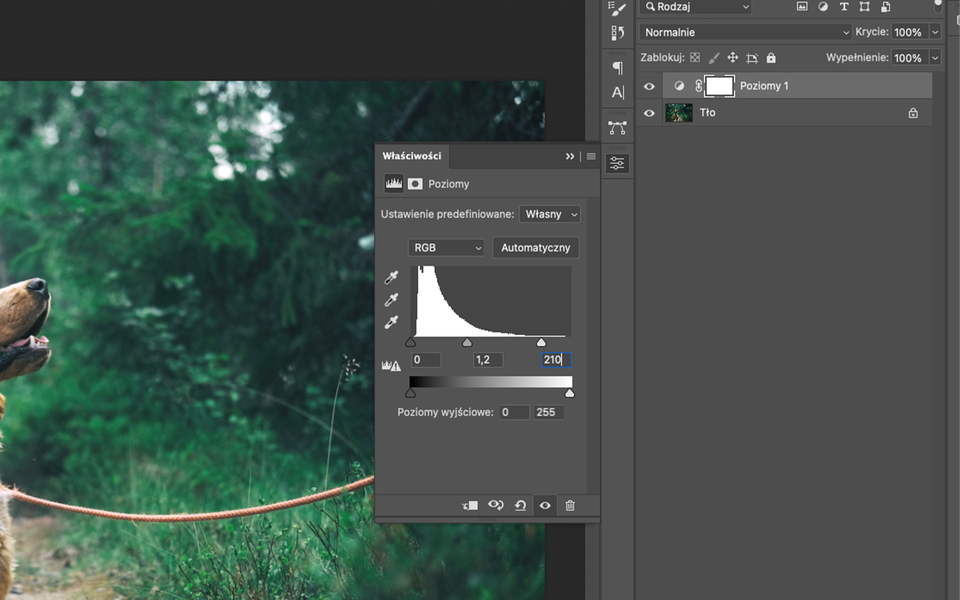The width and height of the screenshot is (960, 600).
Task: Open the RGB channel dropdown
Action: pyautogui.click(x=445, y=247)
